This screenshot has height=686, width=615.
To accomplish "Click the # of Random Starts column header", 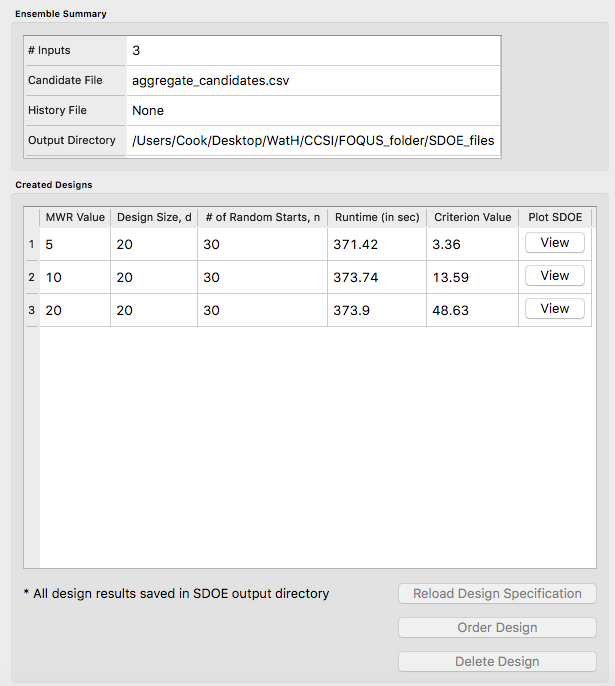I will pos(263,217).
